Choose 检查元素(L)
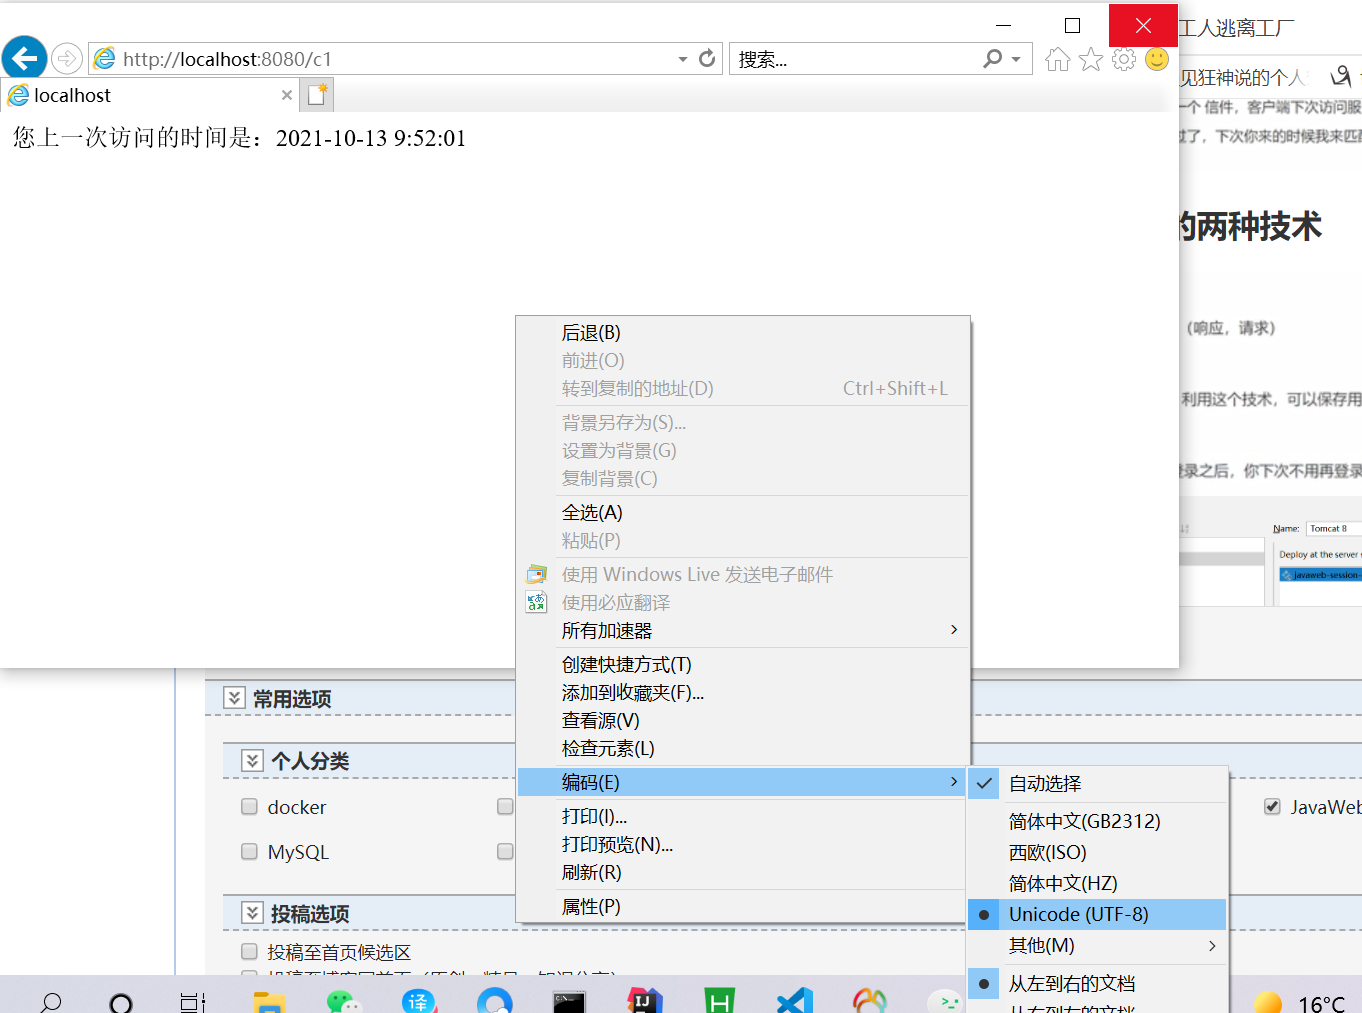Viewport: 1362px width, 1013px height. [x=742, y=748]
